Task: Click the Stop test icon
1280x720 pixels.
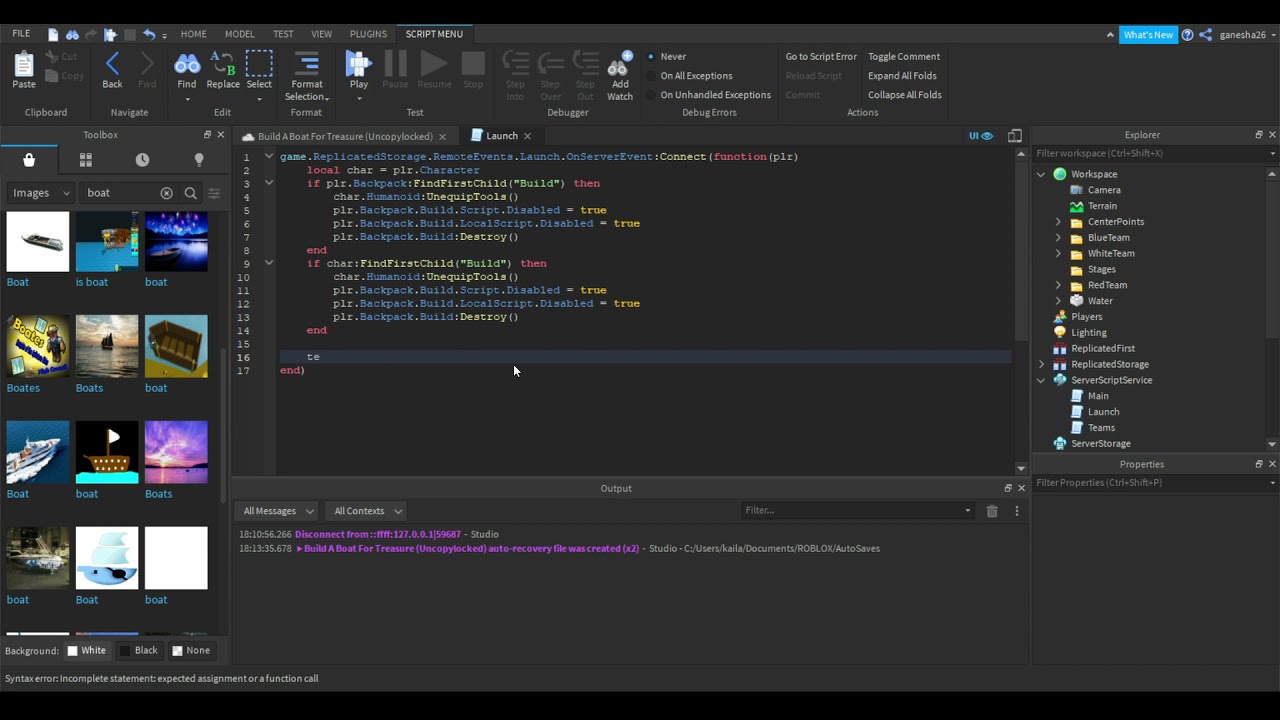Action: coord(473,64)
